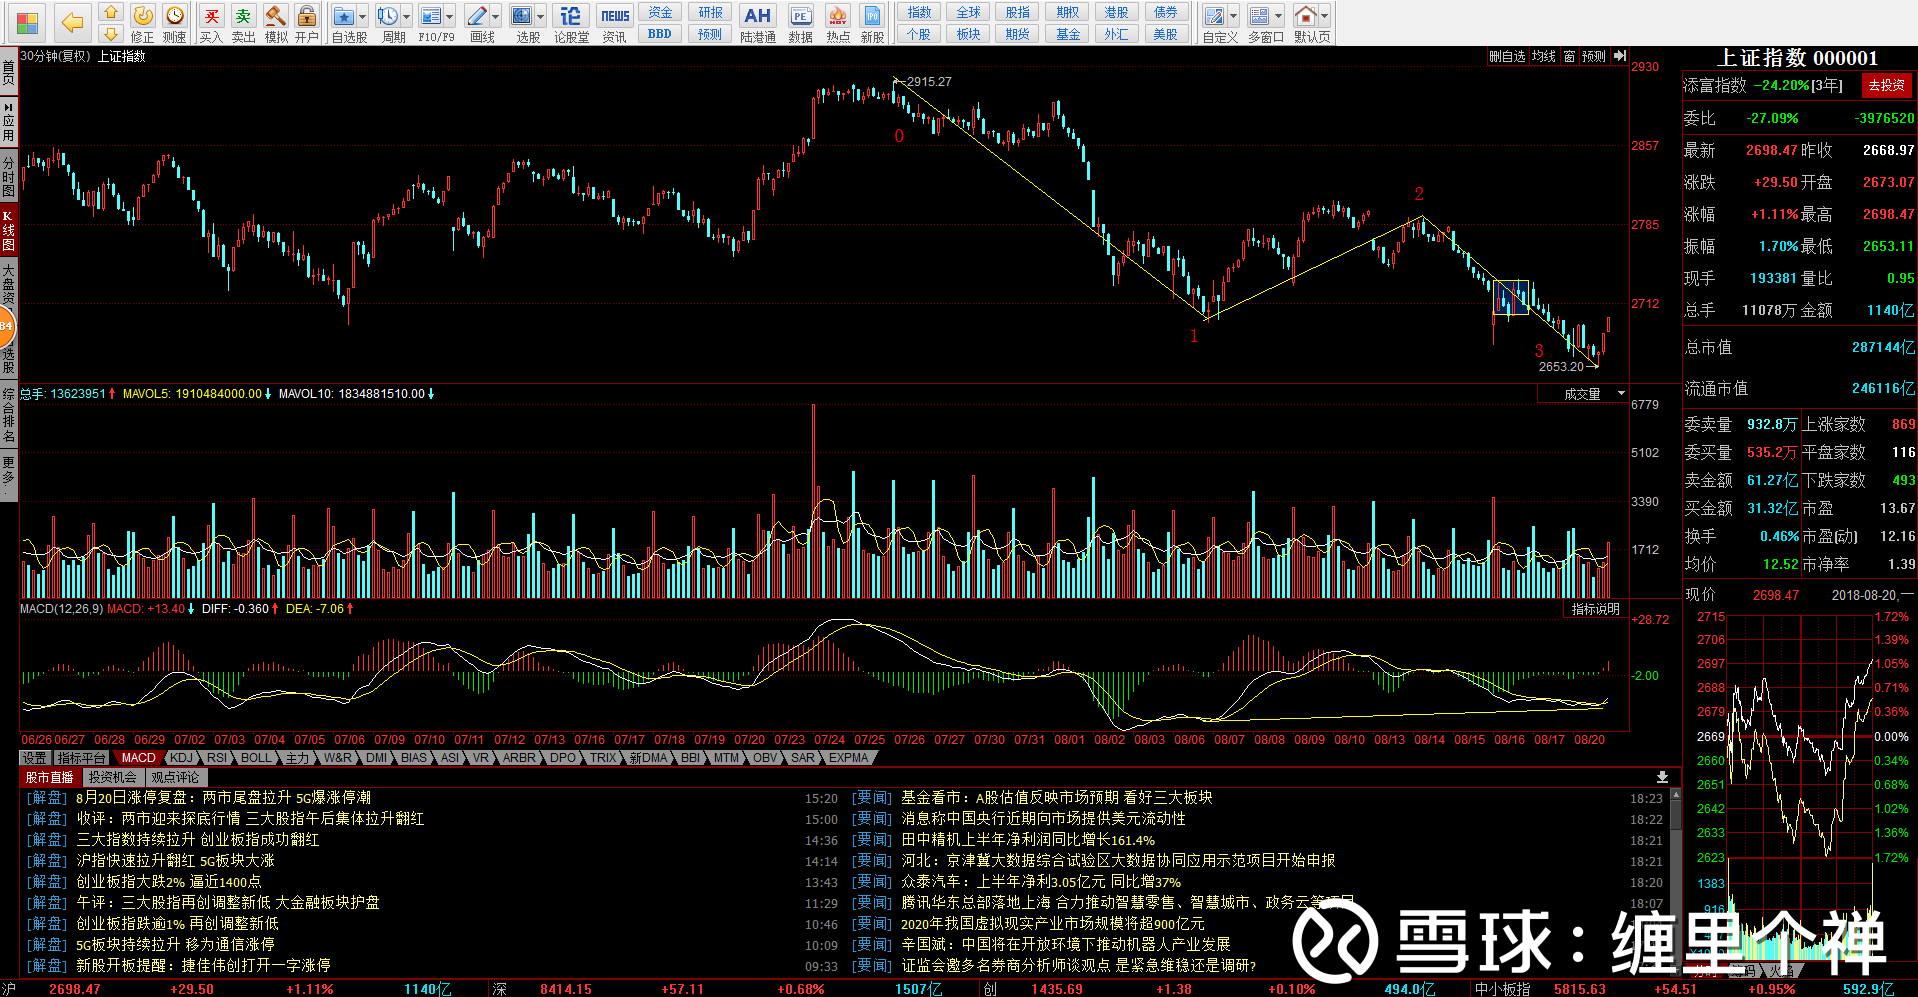The image size is (1918, 997).
Task: Collapse the right panel with the arrow button
Action: (1620, 56)
